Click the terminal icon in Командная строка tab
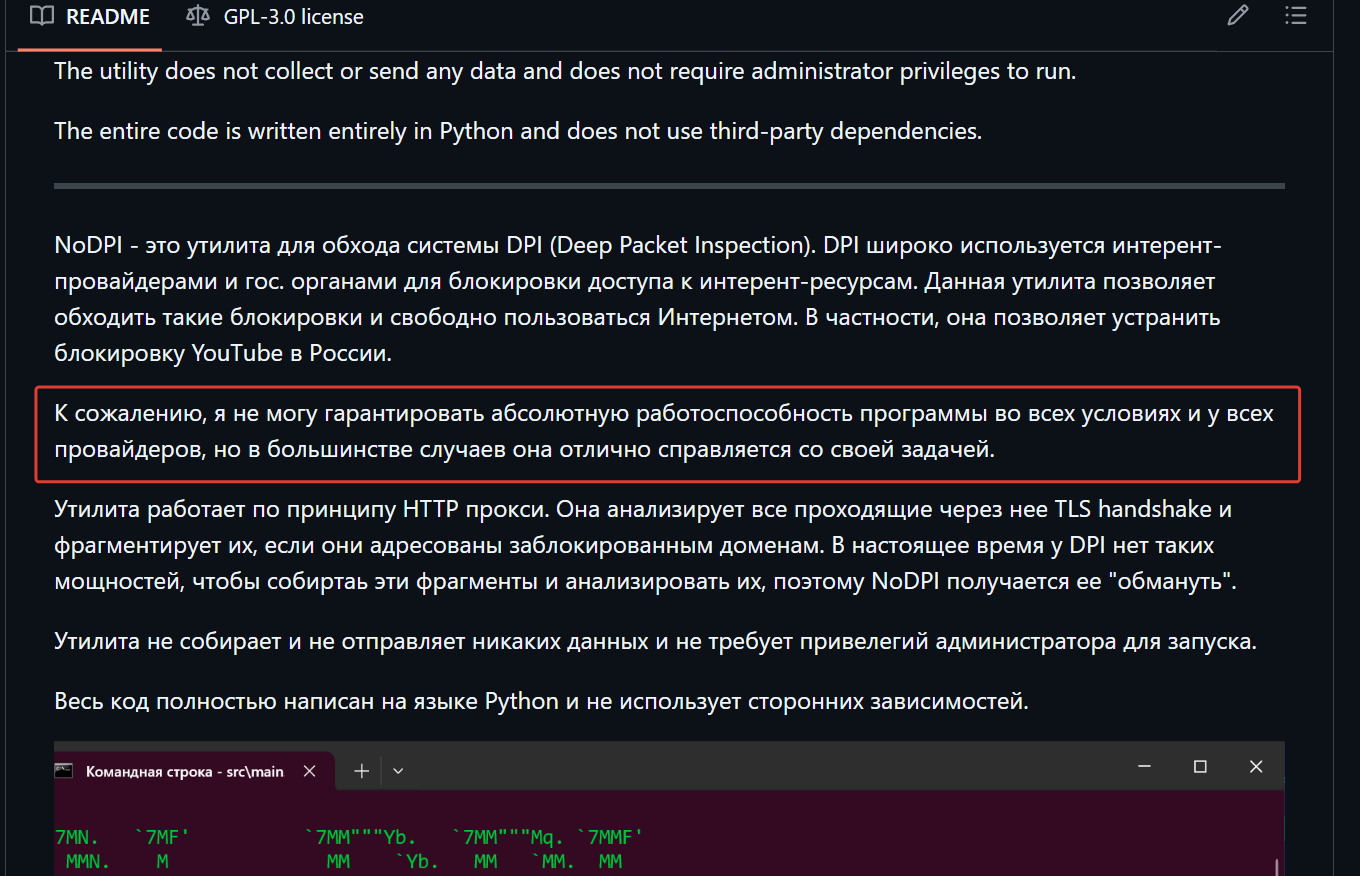 click(64, 771)
